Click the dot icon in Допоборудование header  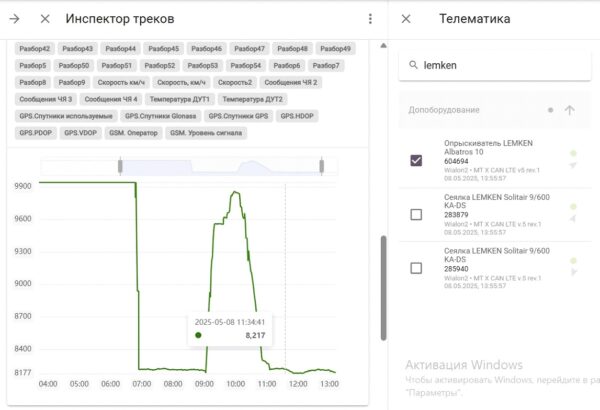pyautogui.click(x=550, y=110)
